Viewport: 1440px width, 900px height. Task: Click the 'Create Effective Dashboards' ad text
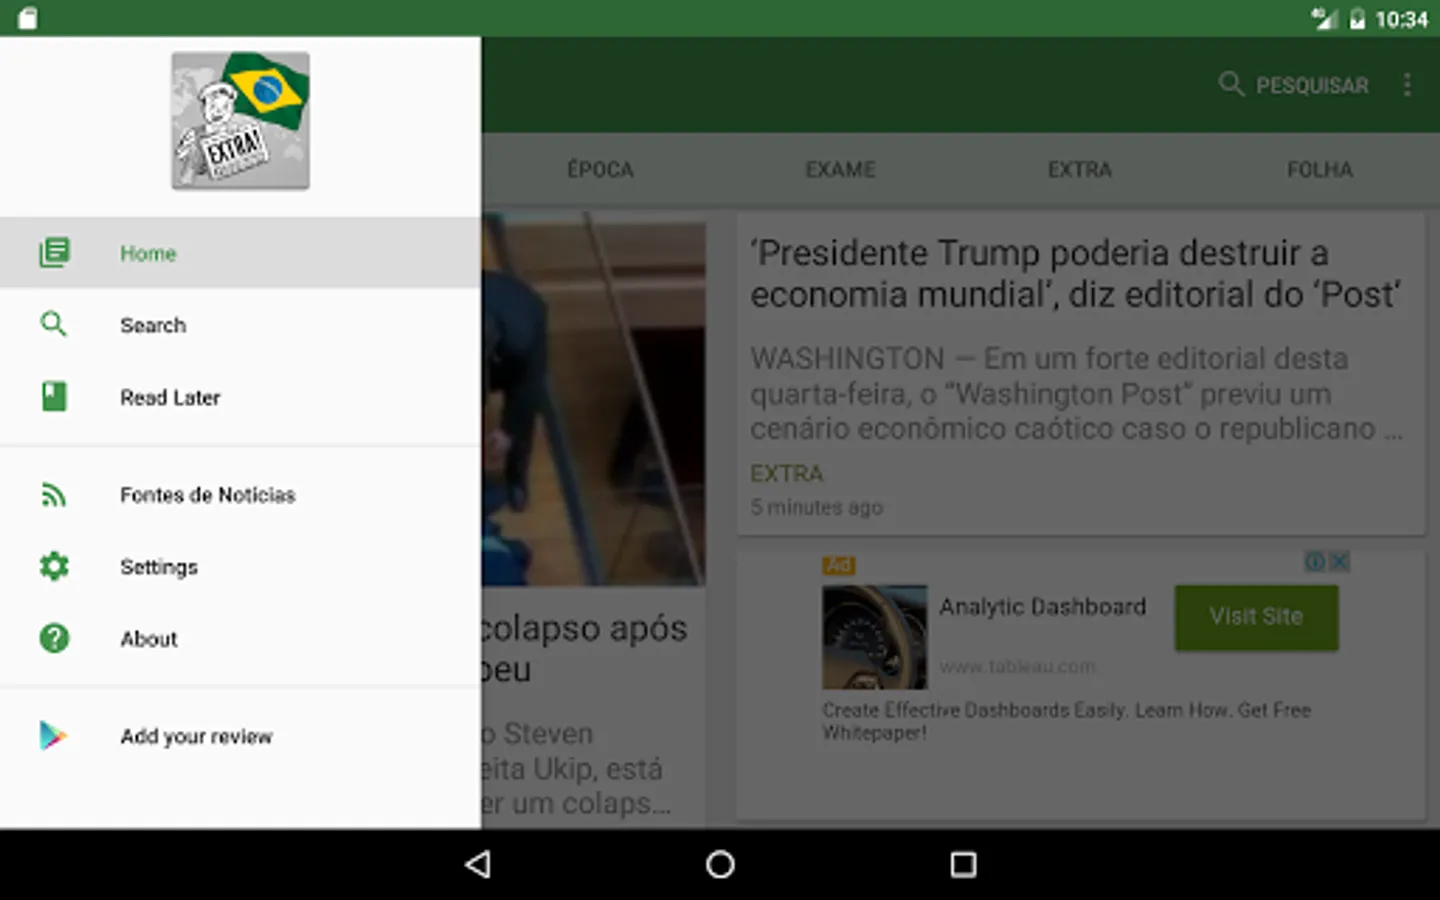tap(1066, 721)
